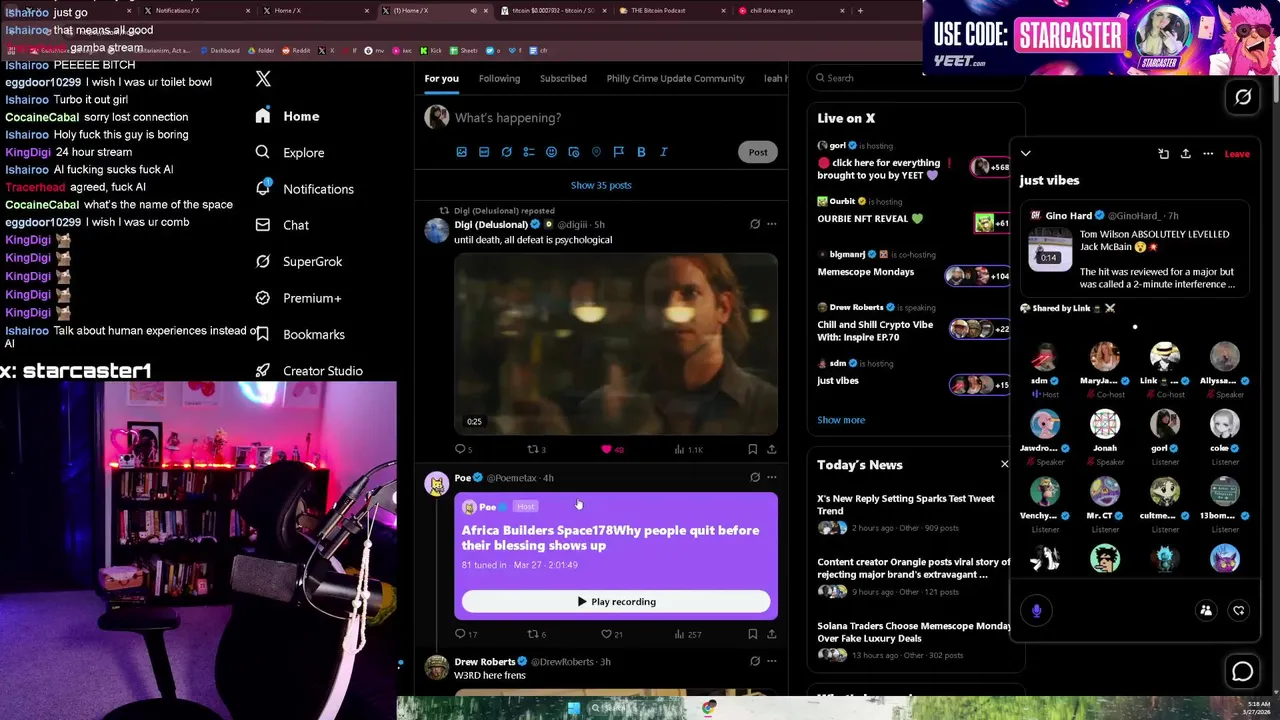Open the space participants list icon

1206,610
